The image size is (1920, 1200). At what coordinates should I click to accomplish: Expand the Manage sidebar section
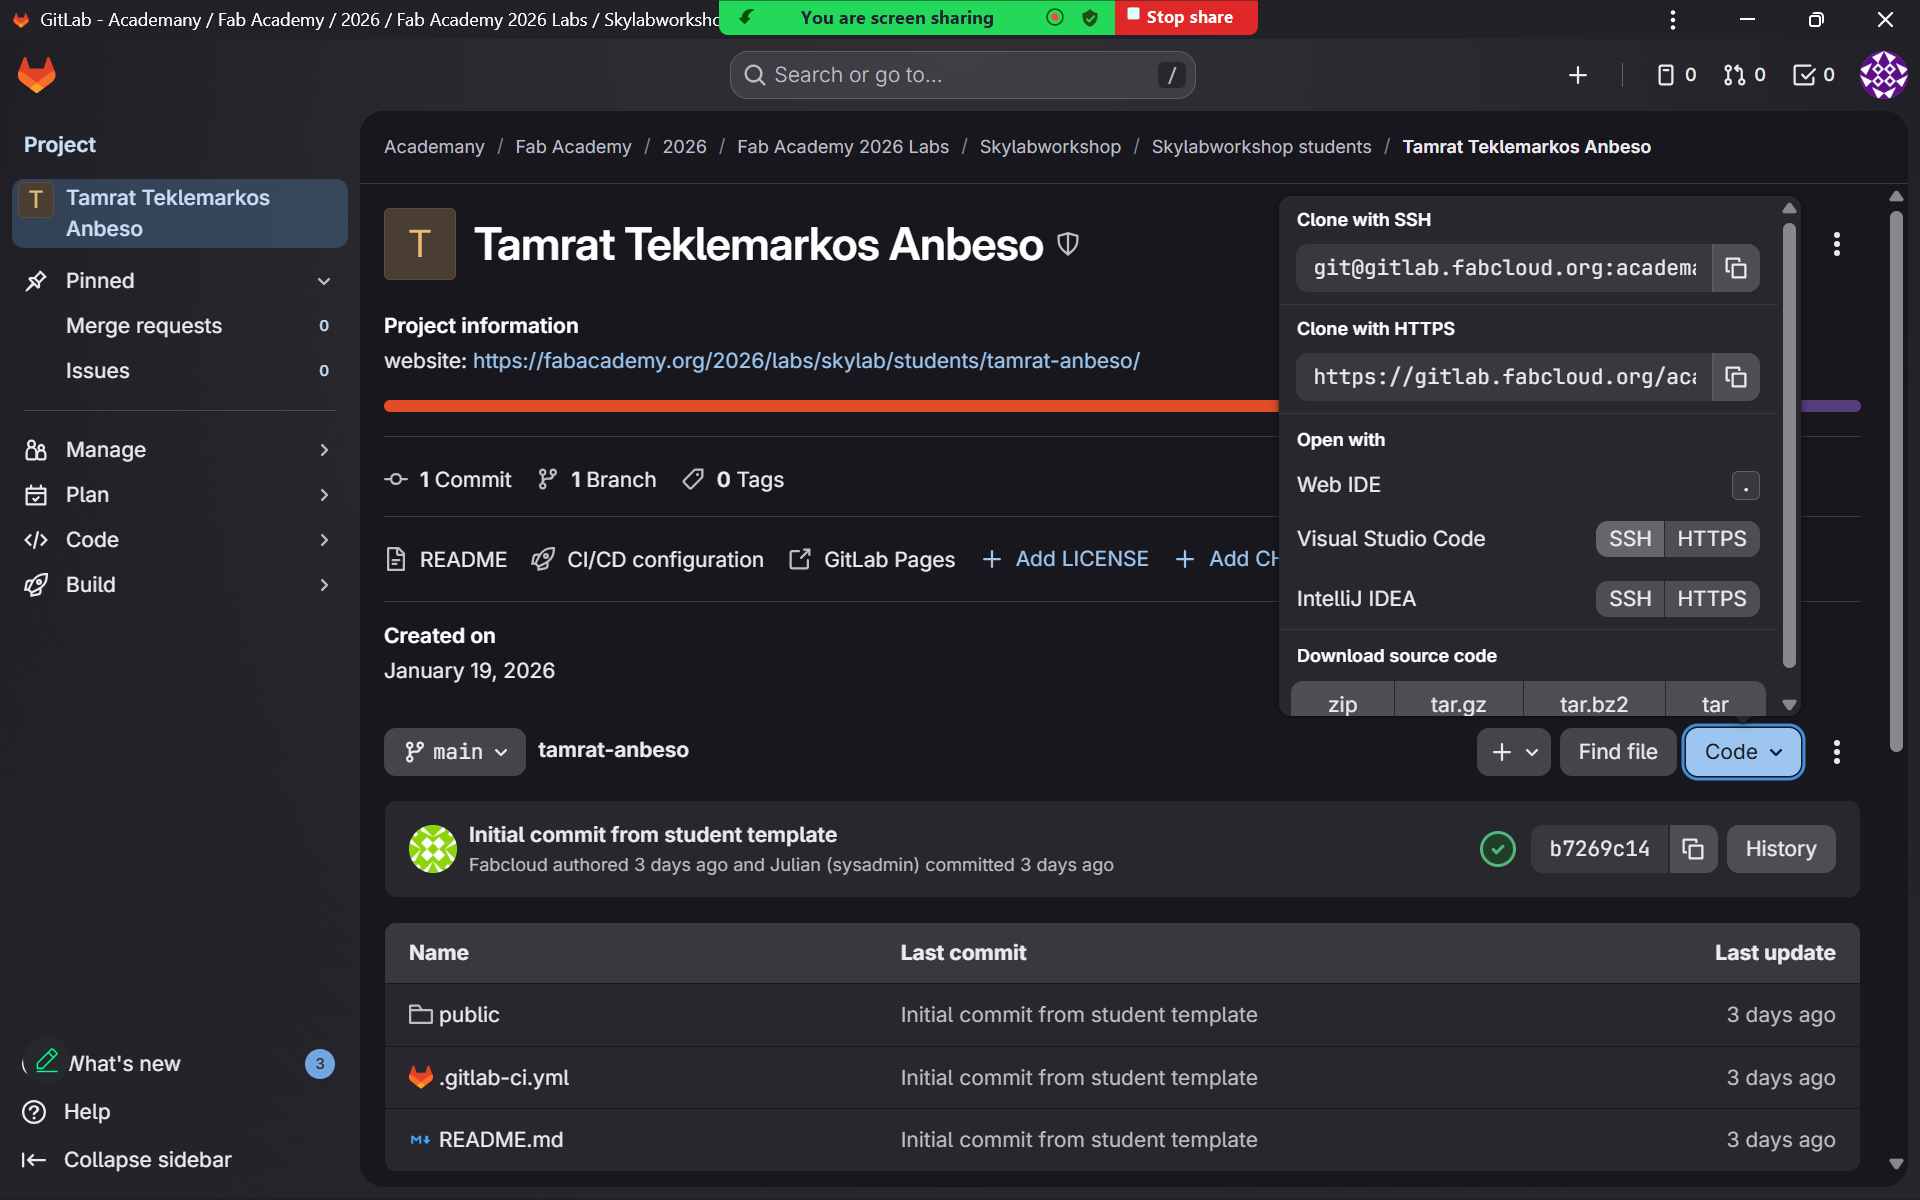click(180, 450)
